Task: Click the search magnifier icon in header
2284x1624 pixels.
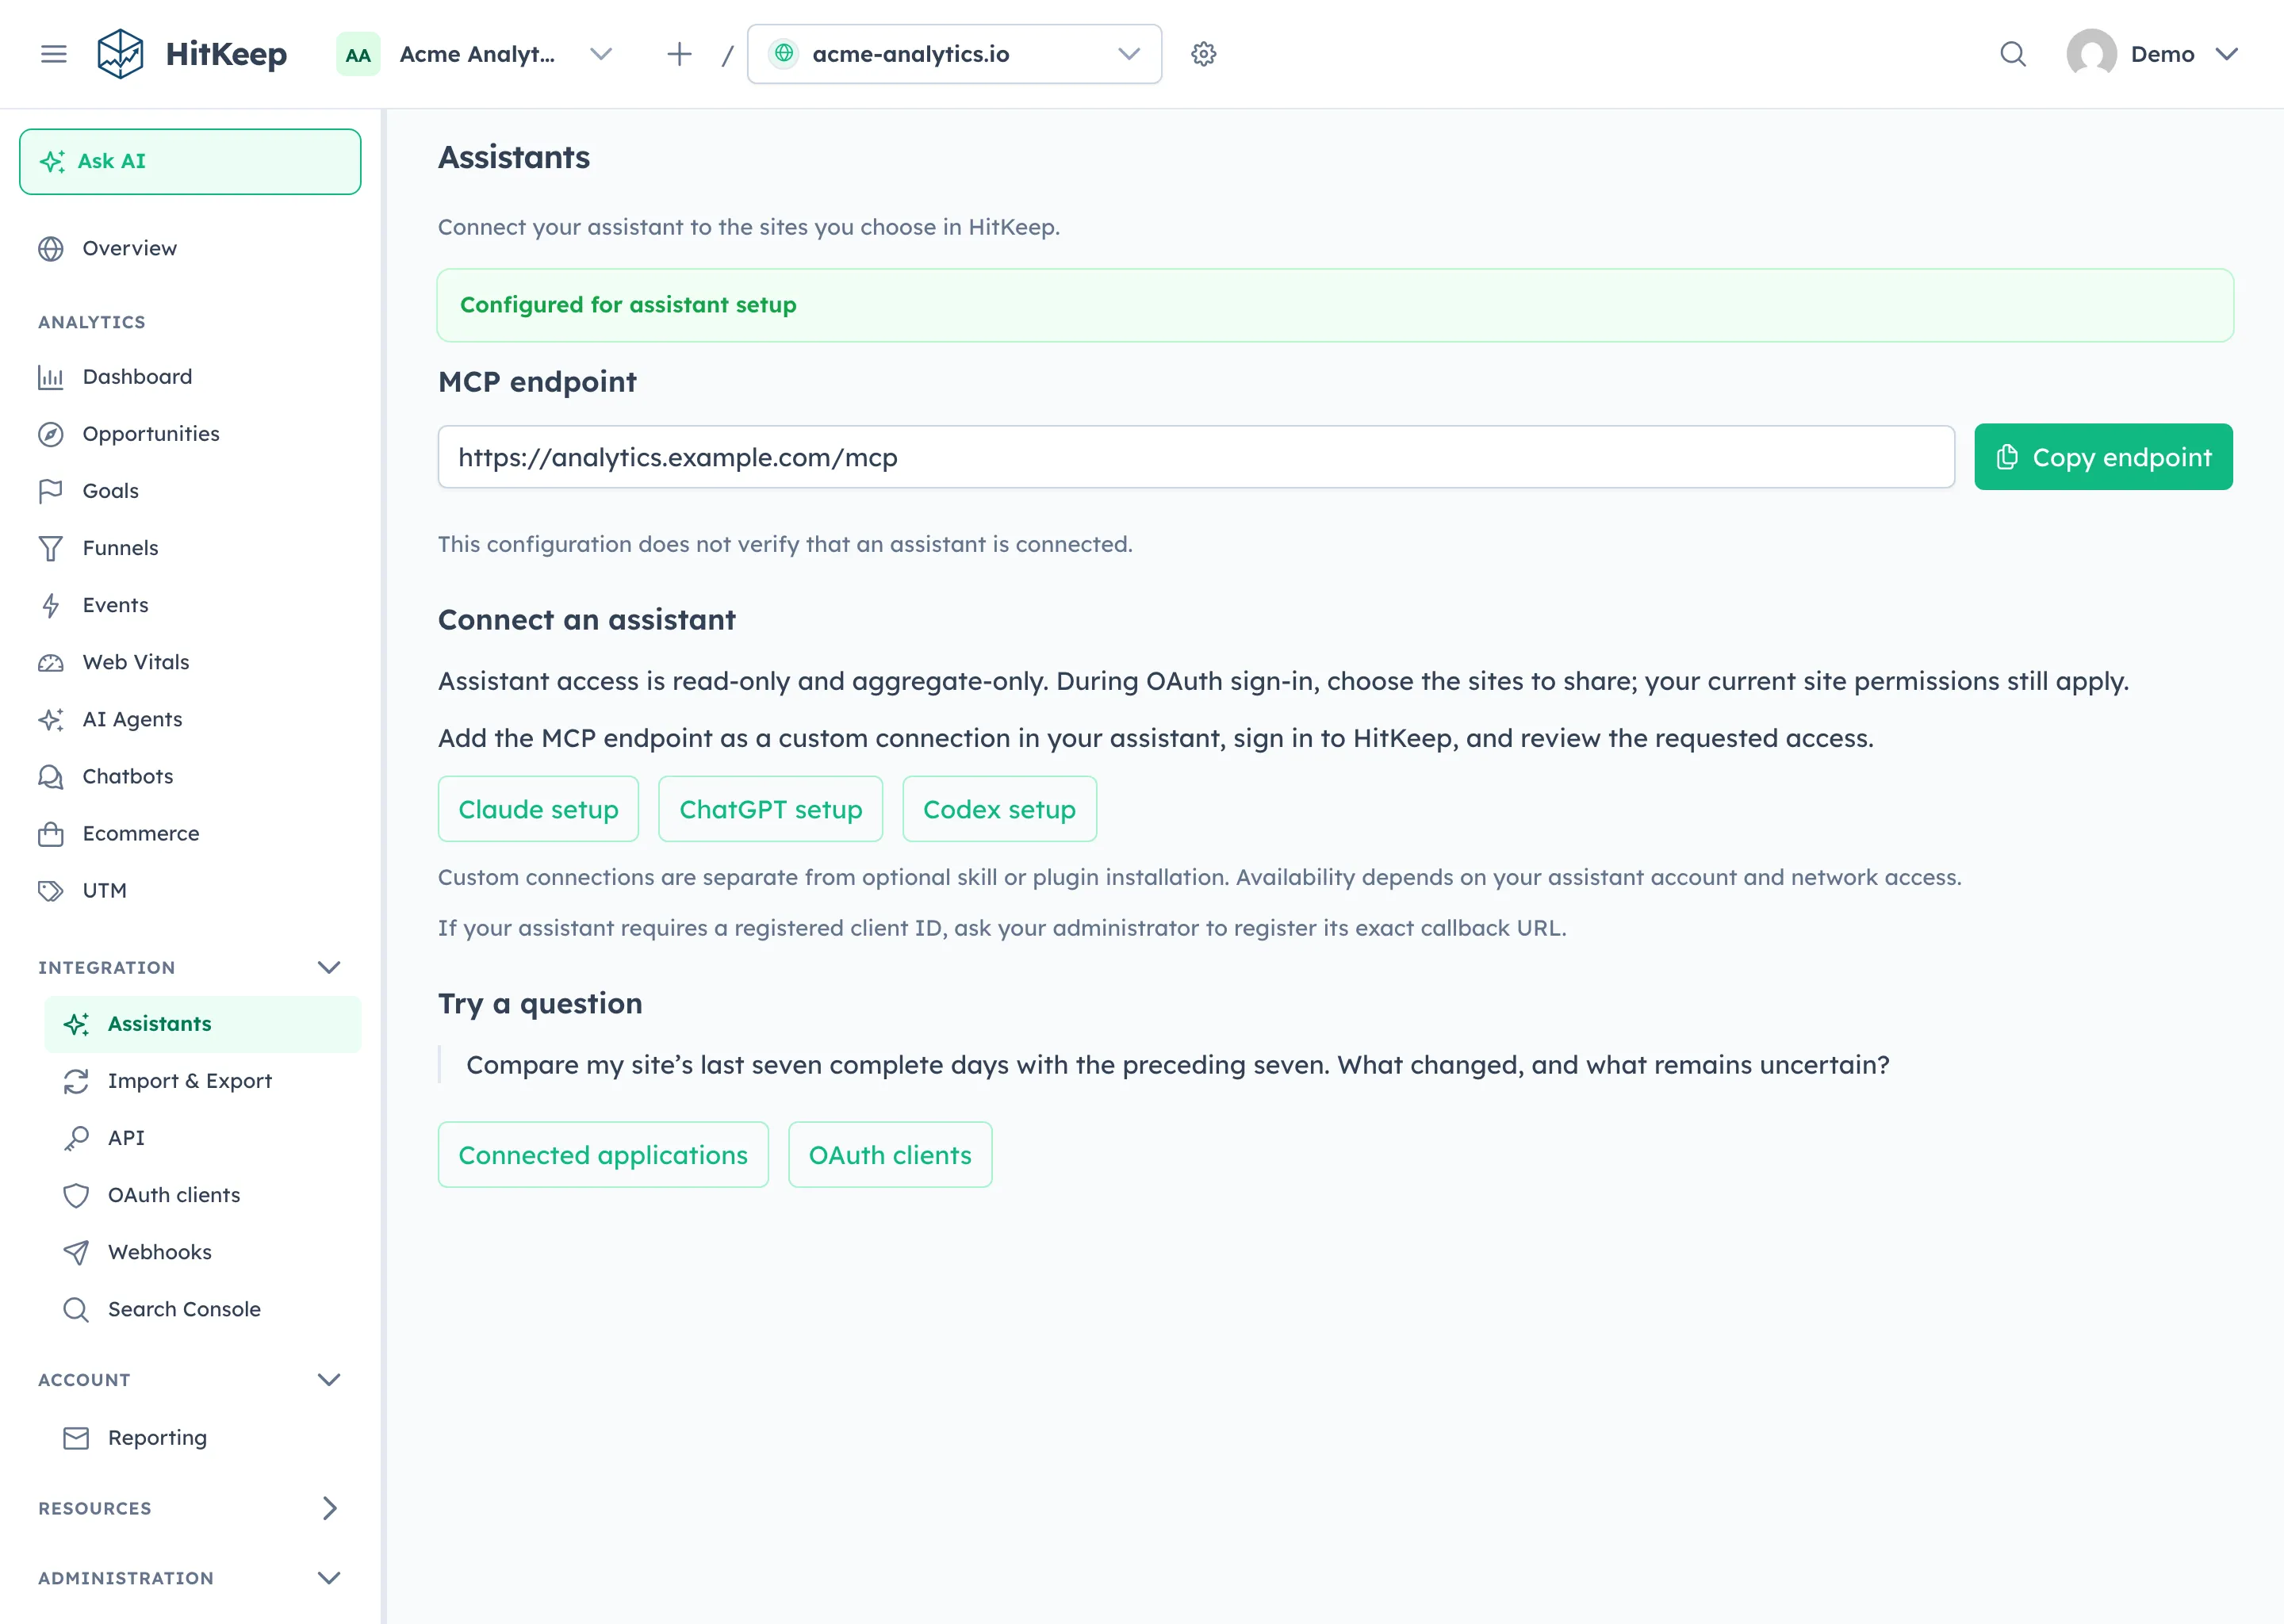Action: pos(2012,54)
